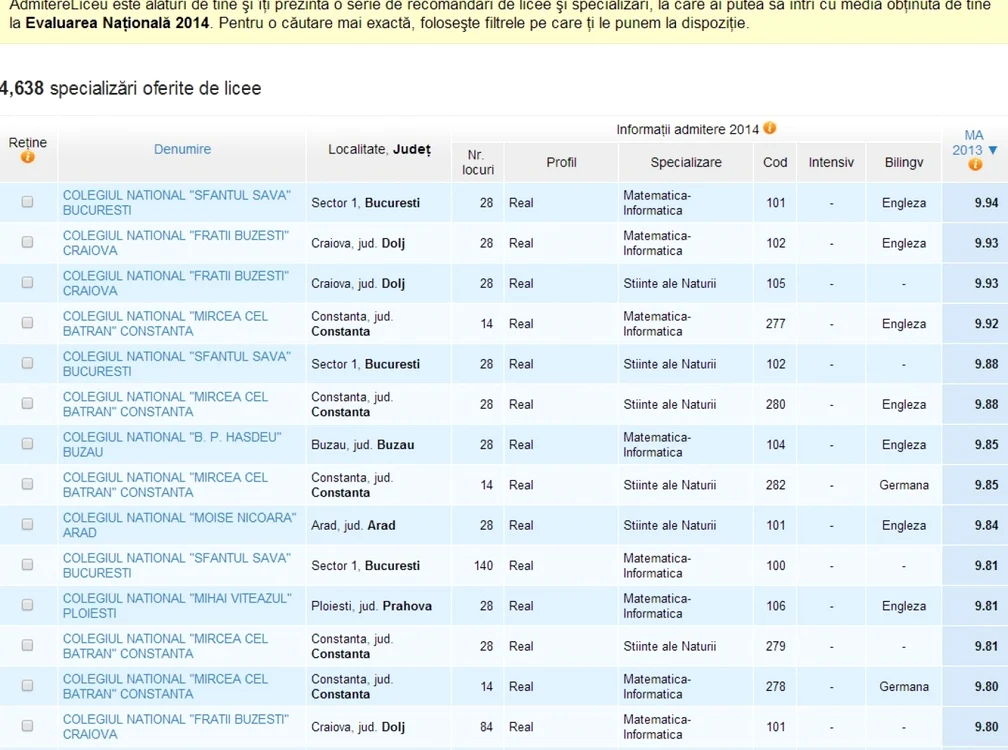1008x750 pixels.
Task: Click the Cod column header
Action: click(775, 163)
